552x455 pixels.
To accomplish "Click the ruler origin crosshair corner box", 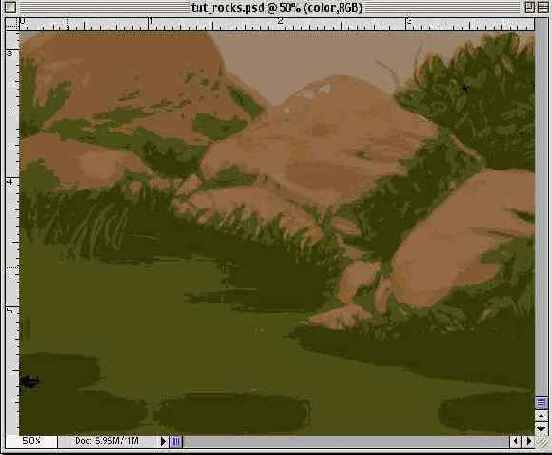I will (12, 24).
